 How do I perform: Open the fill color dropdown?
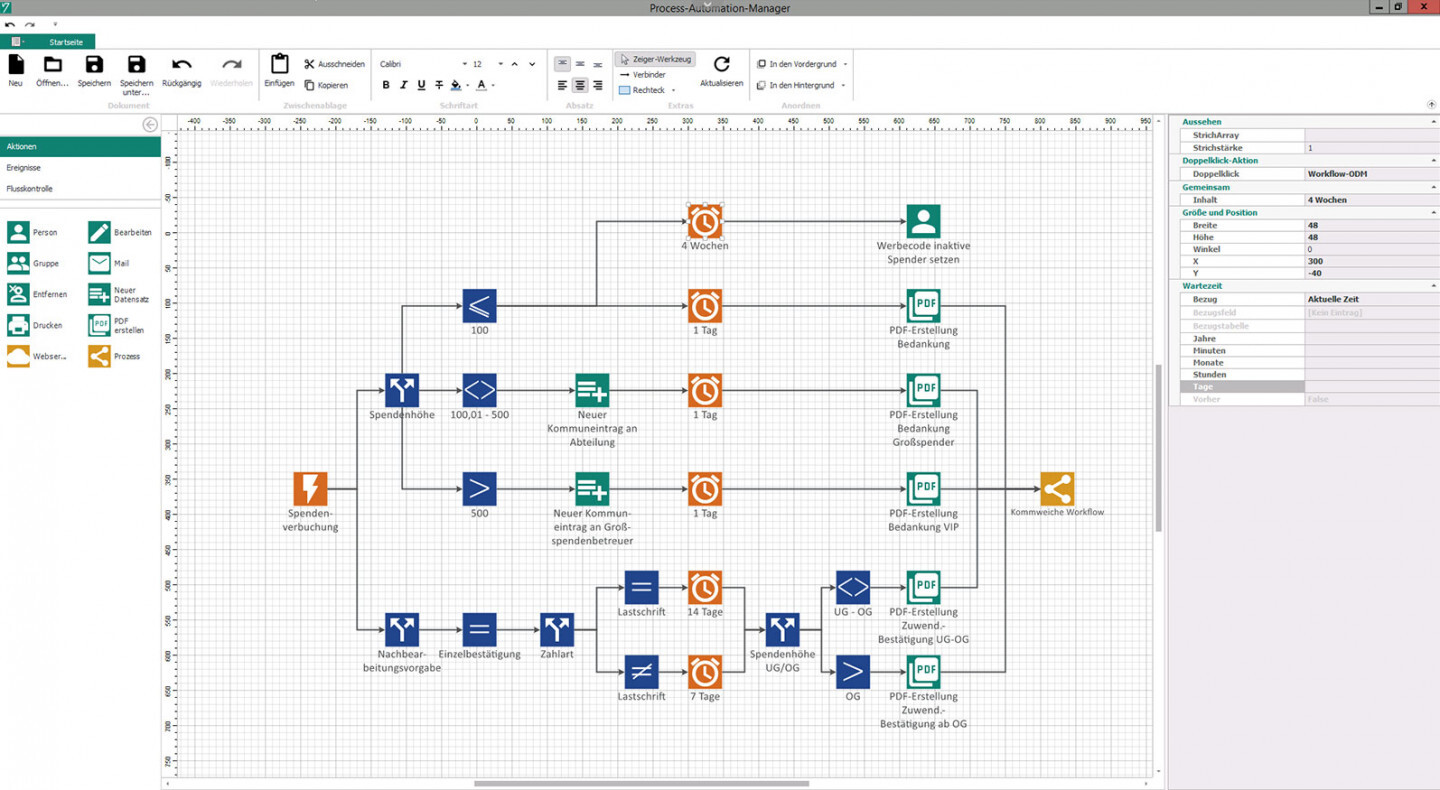pyautogui.click(x=468, y=86)
